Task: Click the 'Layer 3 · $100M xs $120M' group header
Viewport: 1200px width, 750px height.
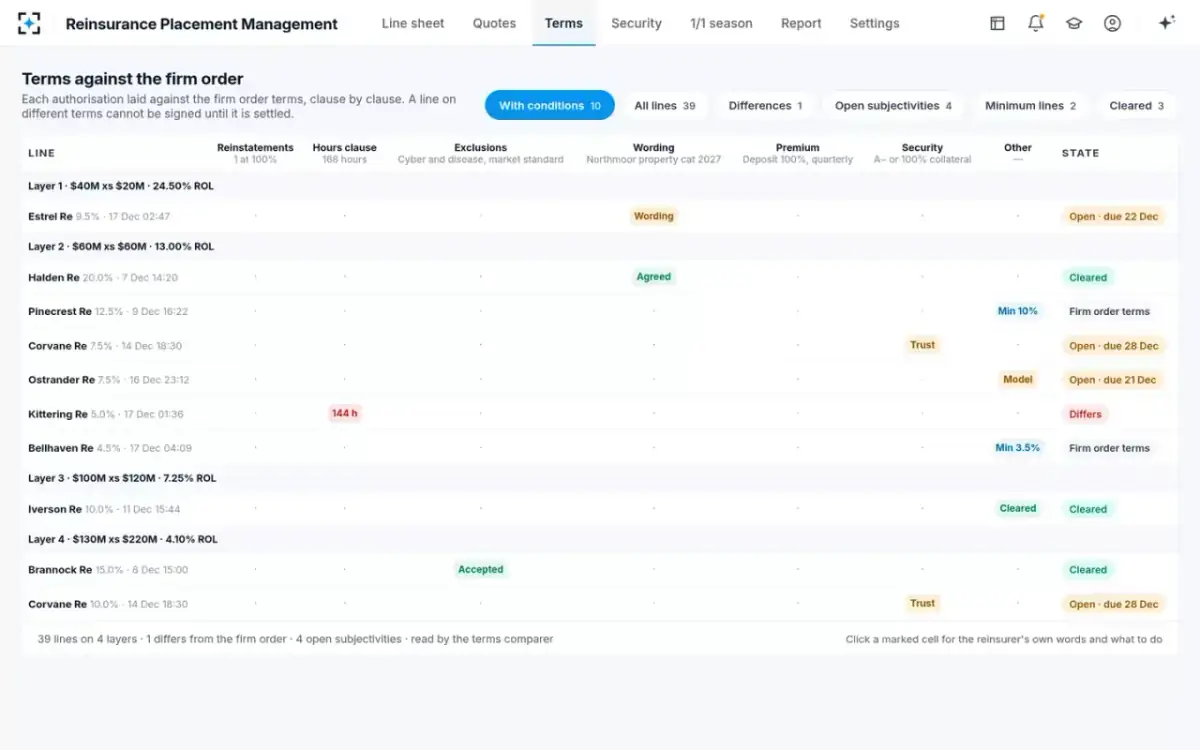Action: [x=599, y=478]
